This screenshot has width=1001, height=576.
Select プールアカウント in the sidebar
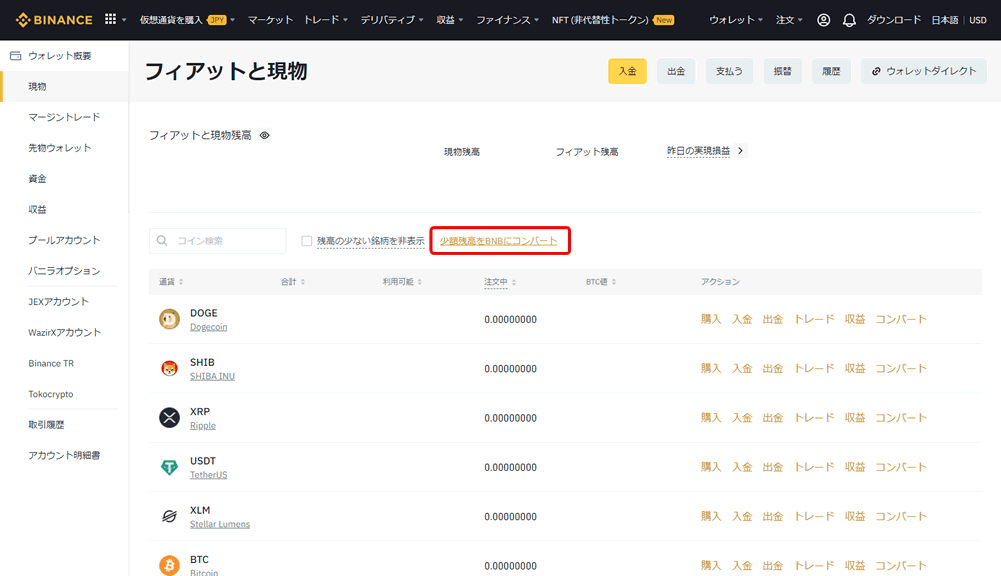pos(64,240)
